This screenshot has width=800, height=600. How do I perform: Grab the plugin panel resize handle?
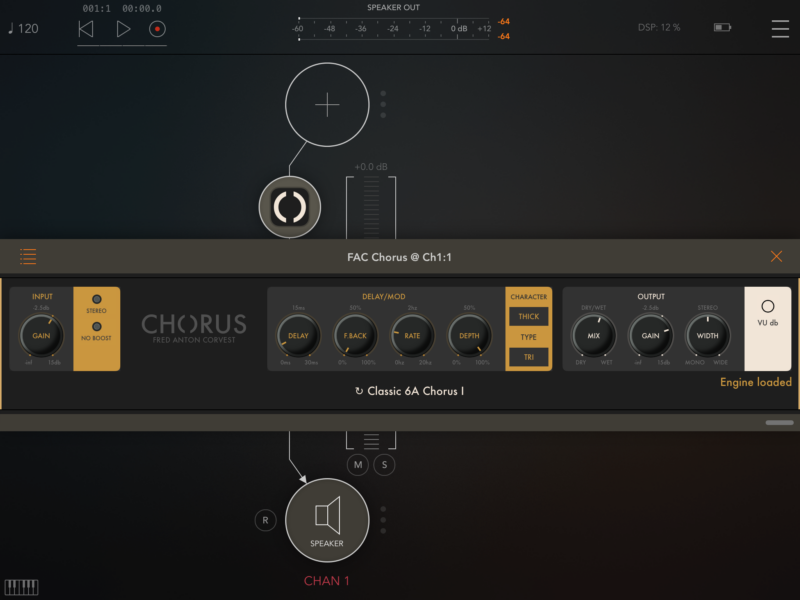pyautogui.click(x=779, y=422)
